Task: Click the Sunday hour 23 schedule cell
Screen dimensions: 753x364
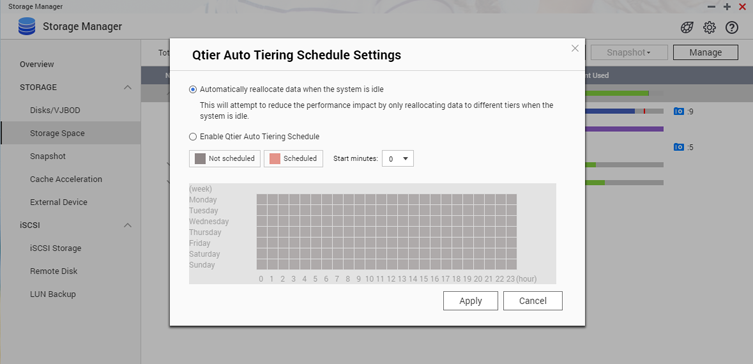Action: [511, 265]
